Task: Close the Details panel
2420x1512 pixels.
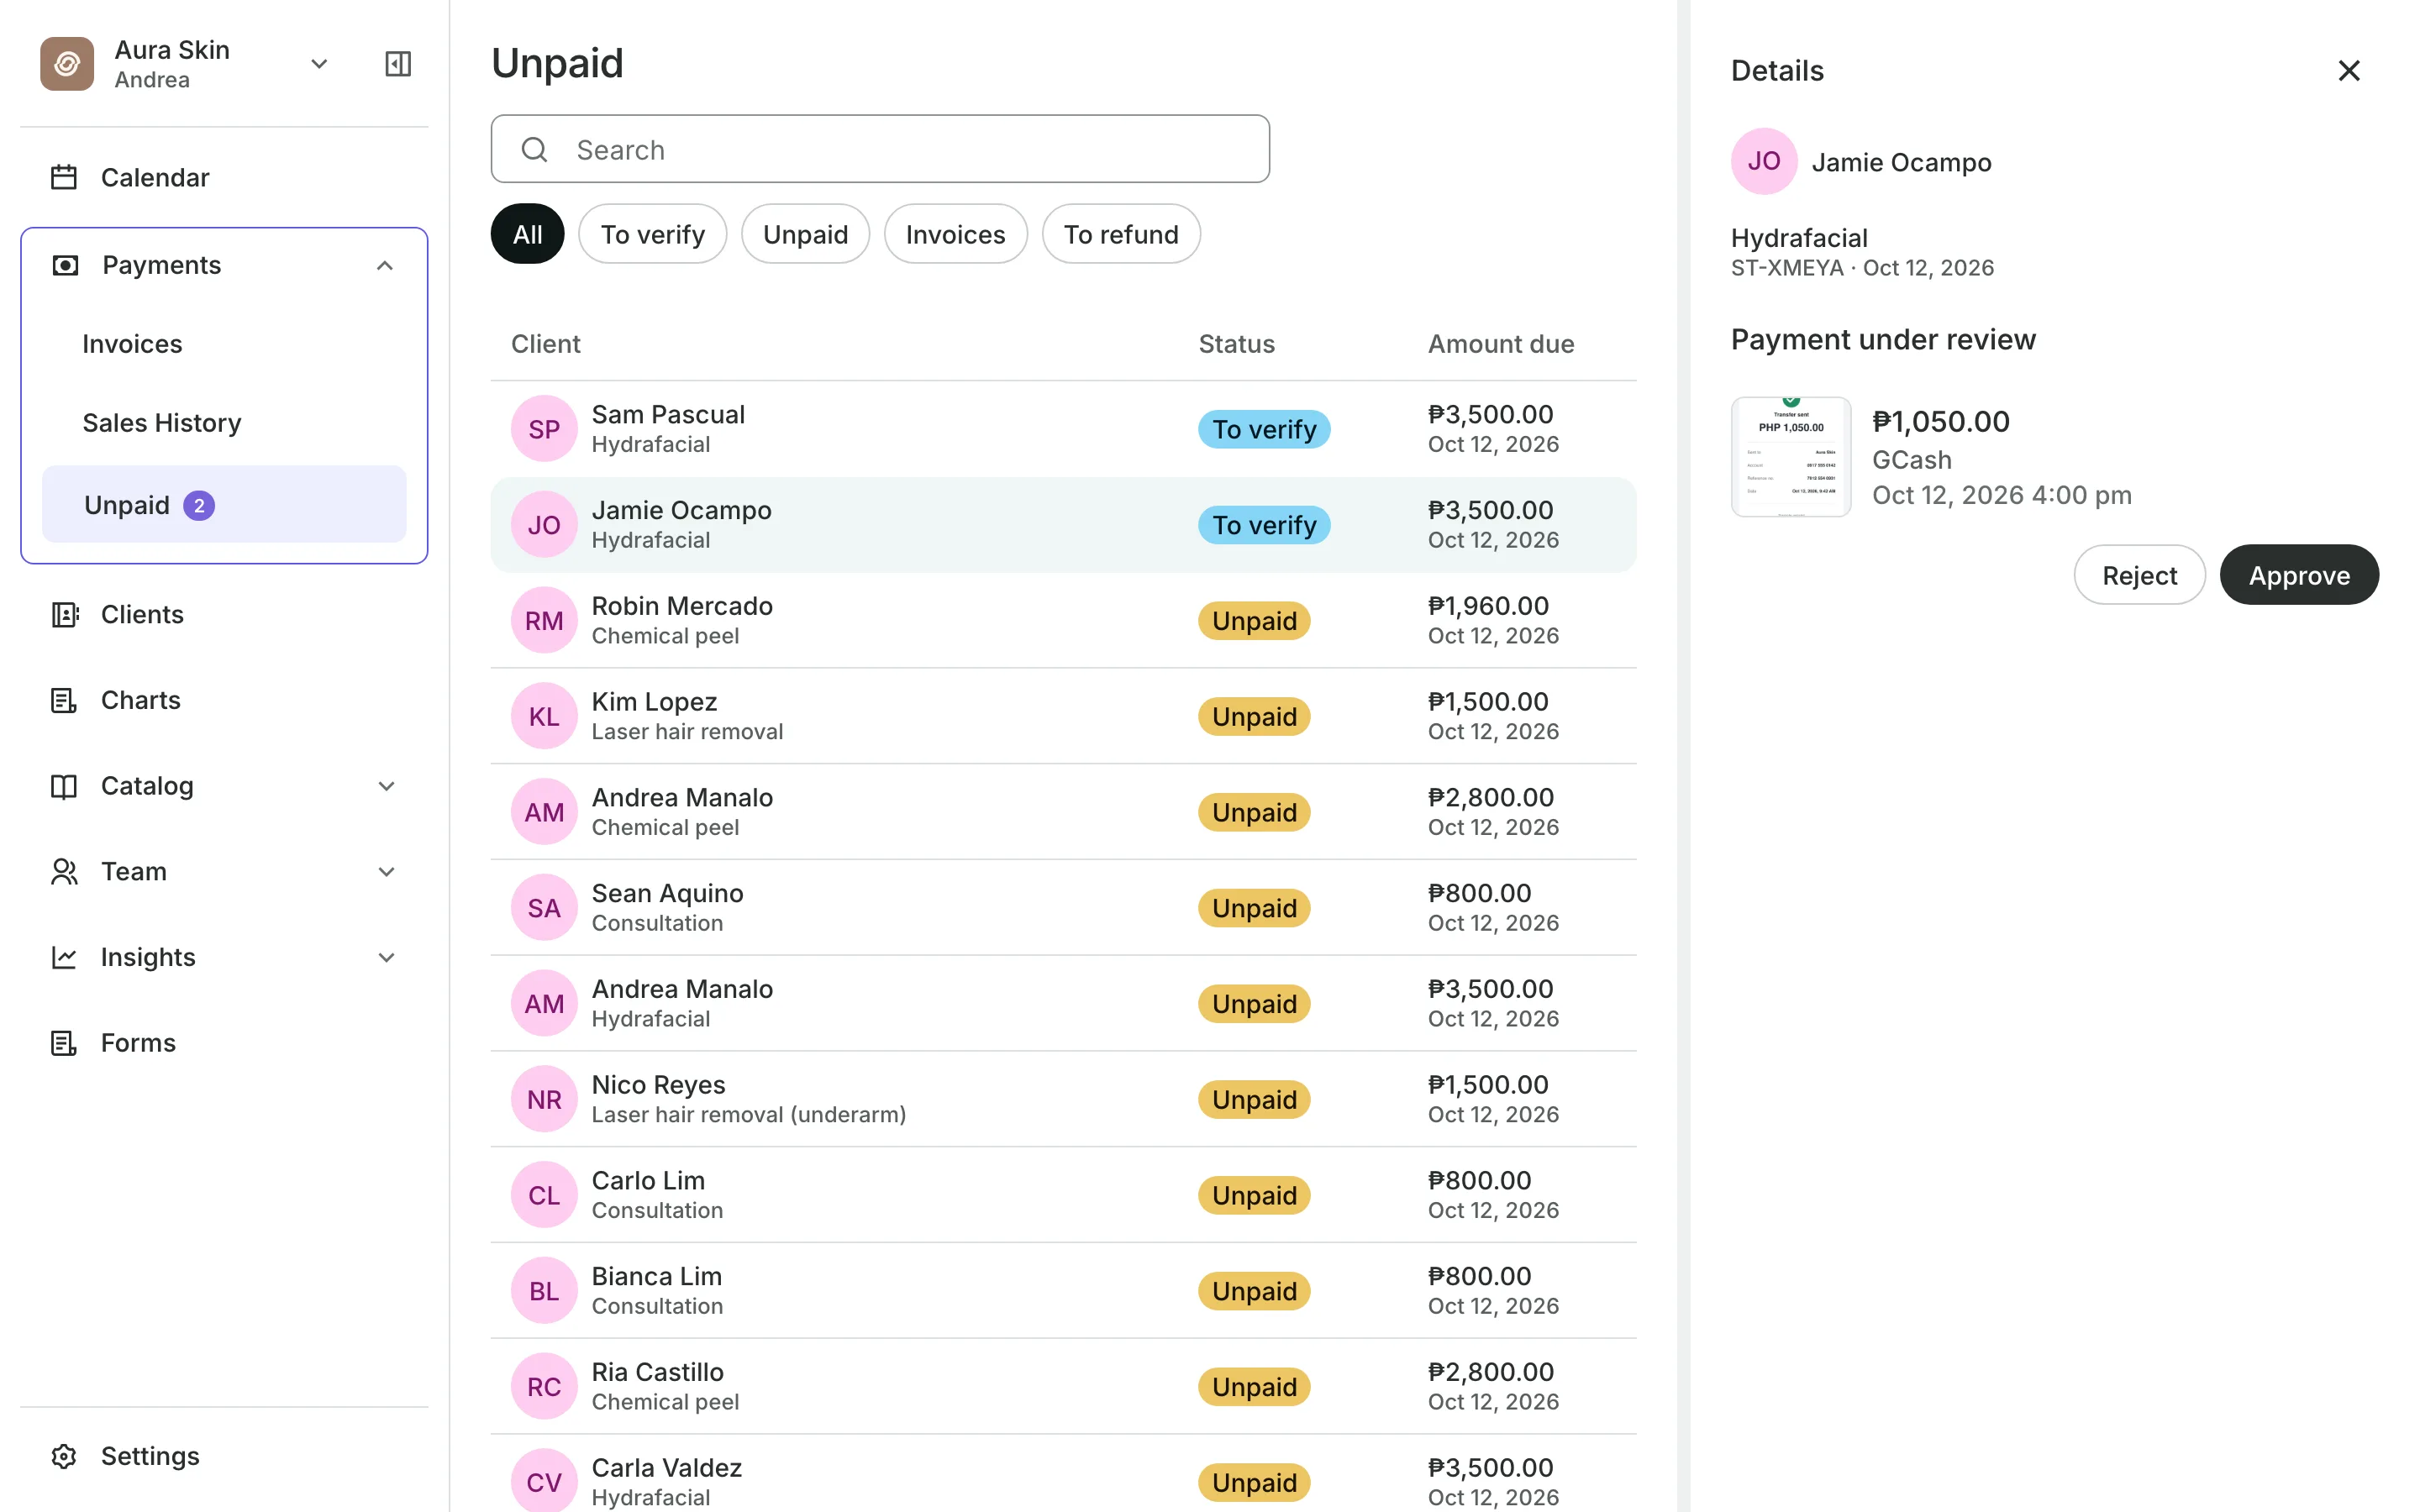Action: coord(2348,70)
